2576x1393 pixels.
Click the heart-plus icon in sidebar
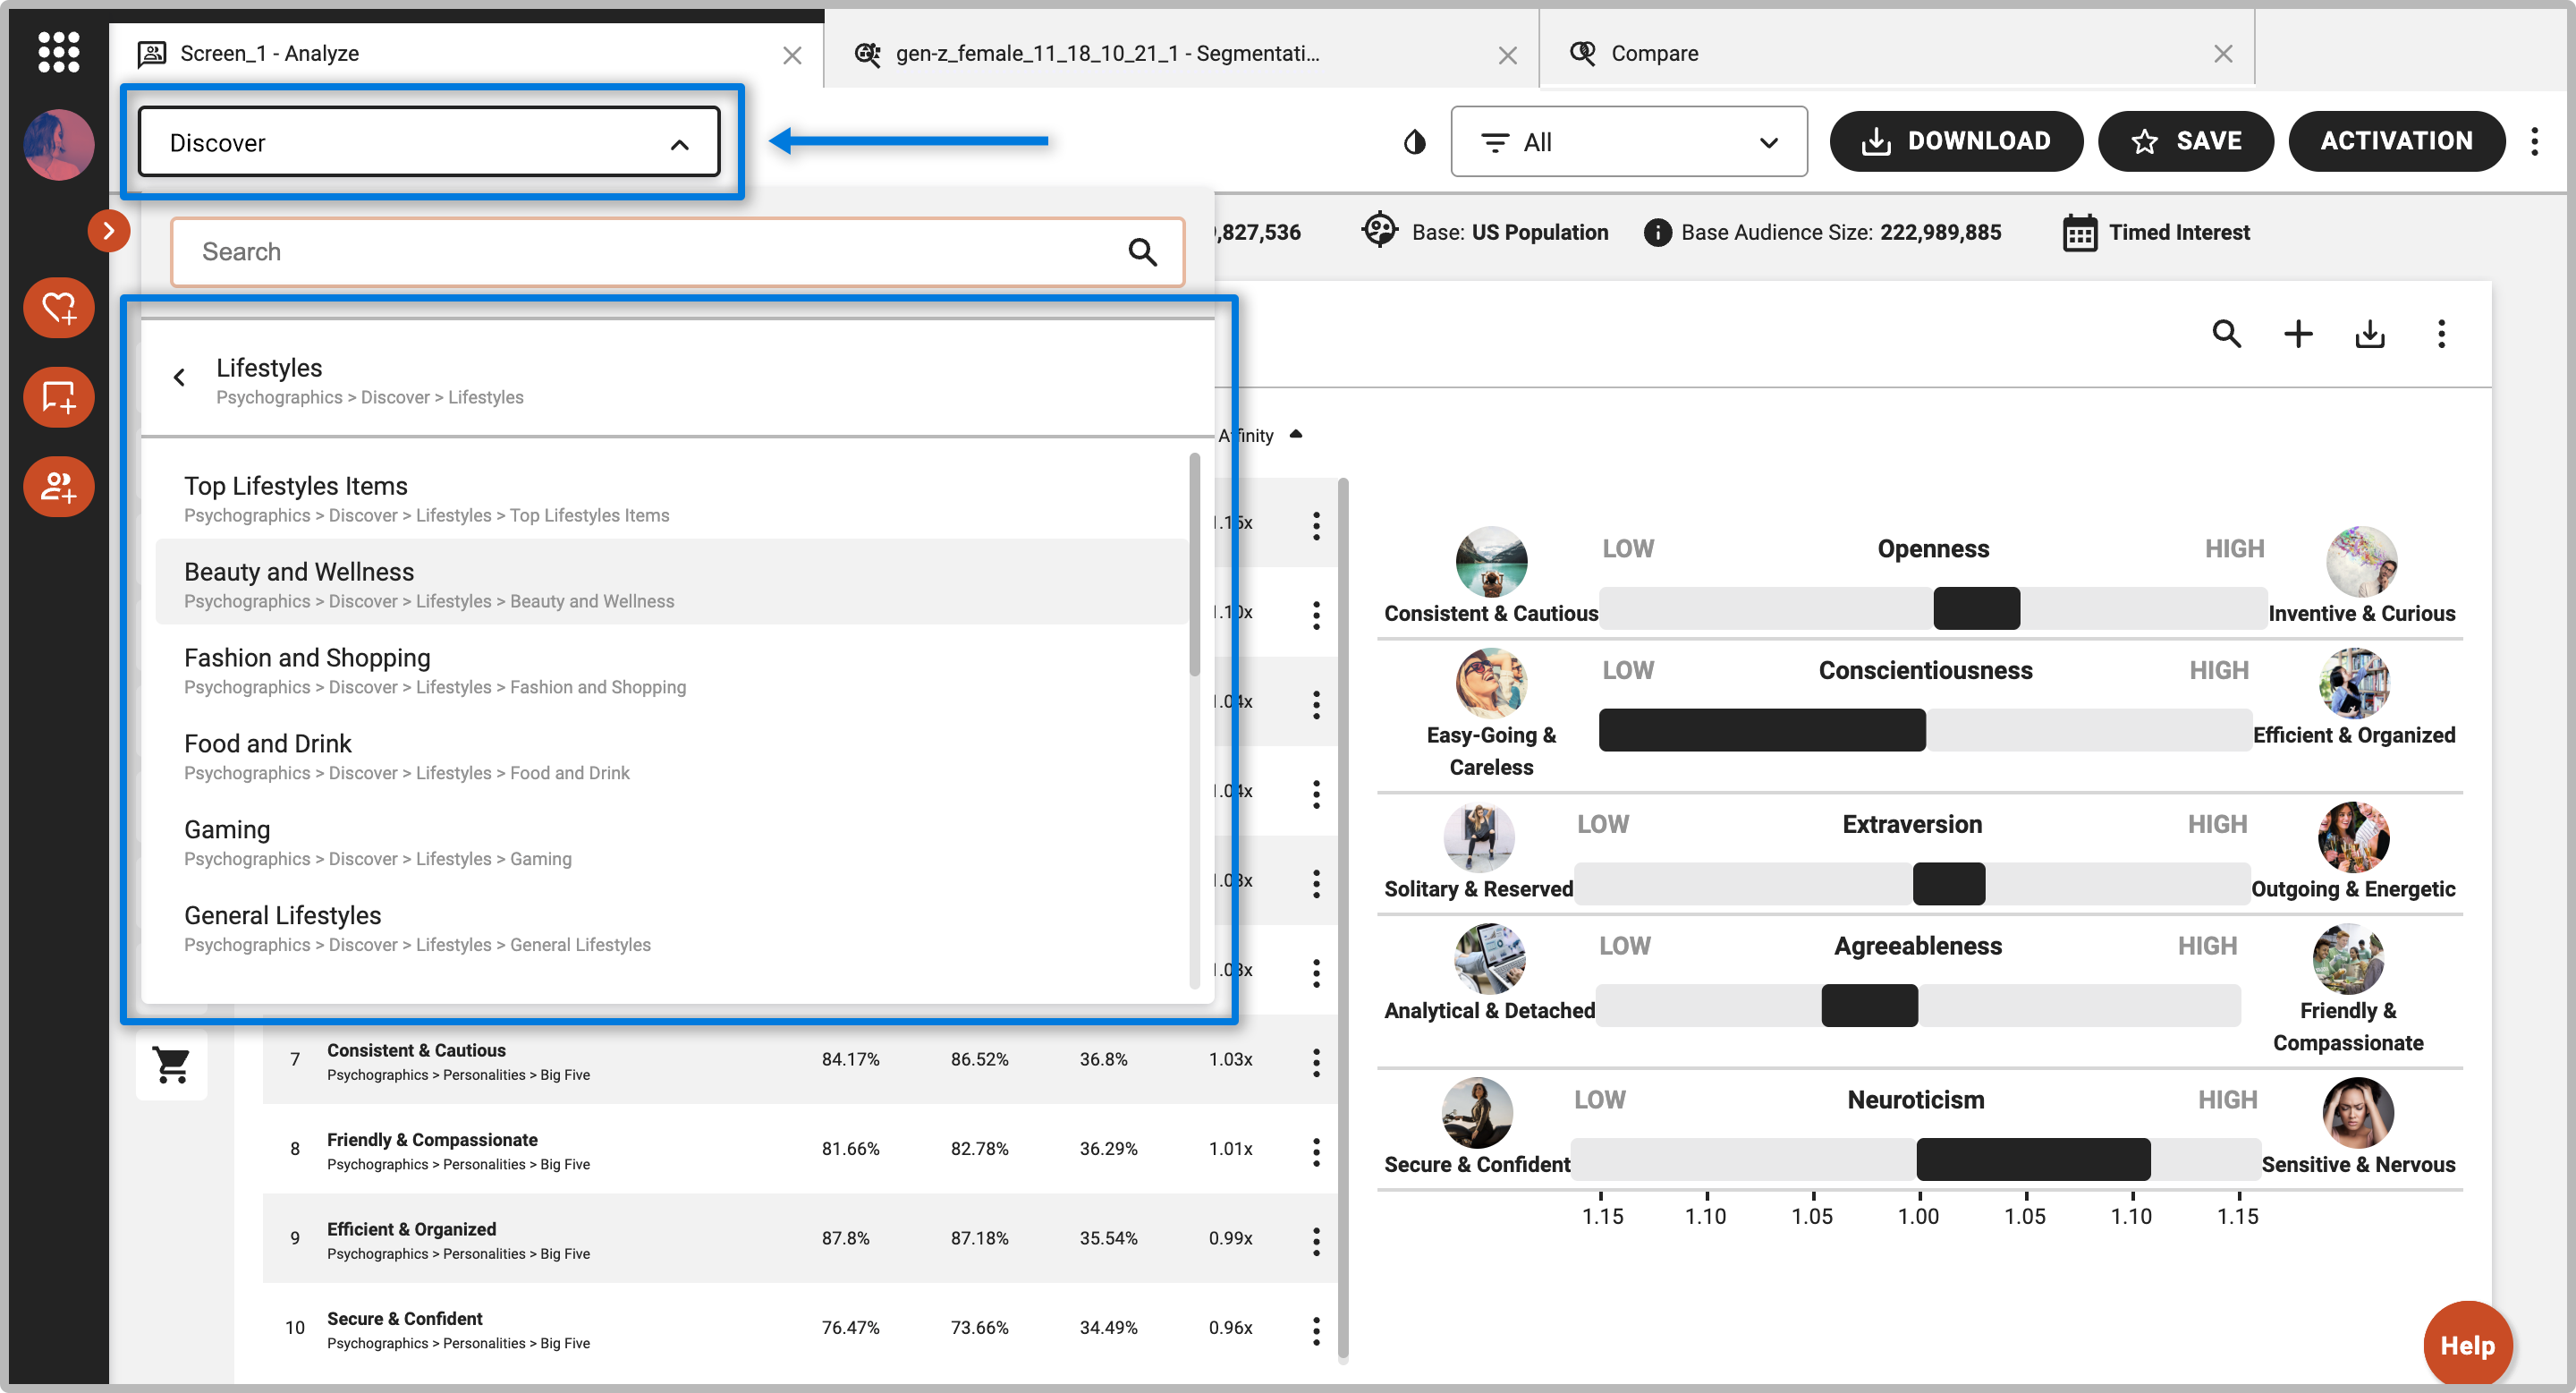[58, 308]
